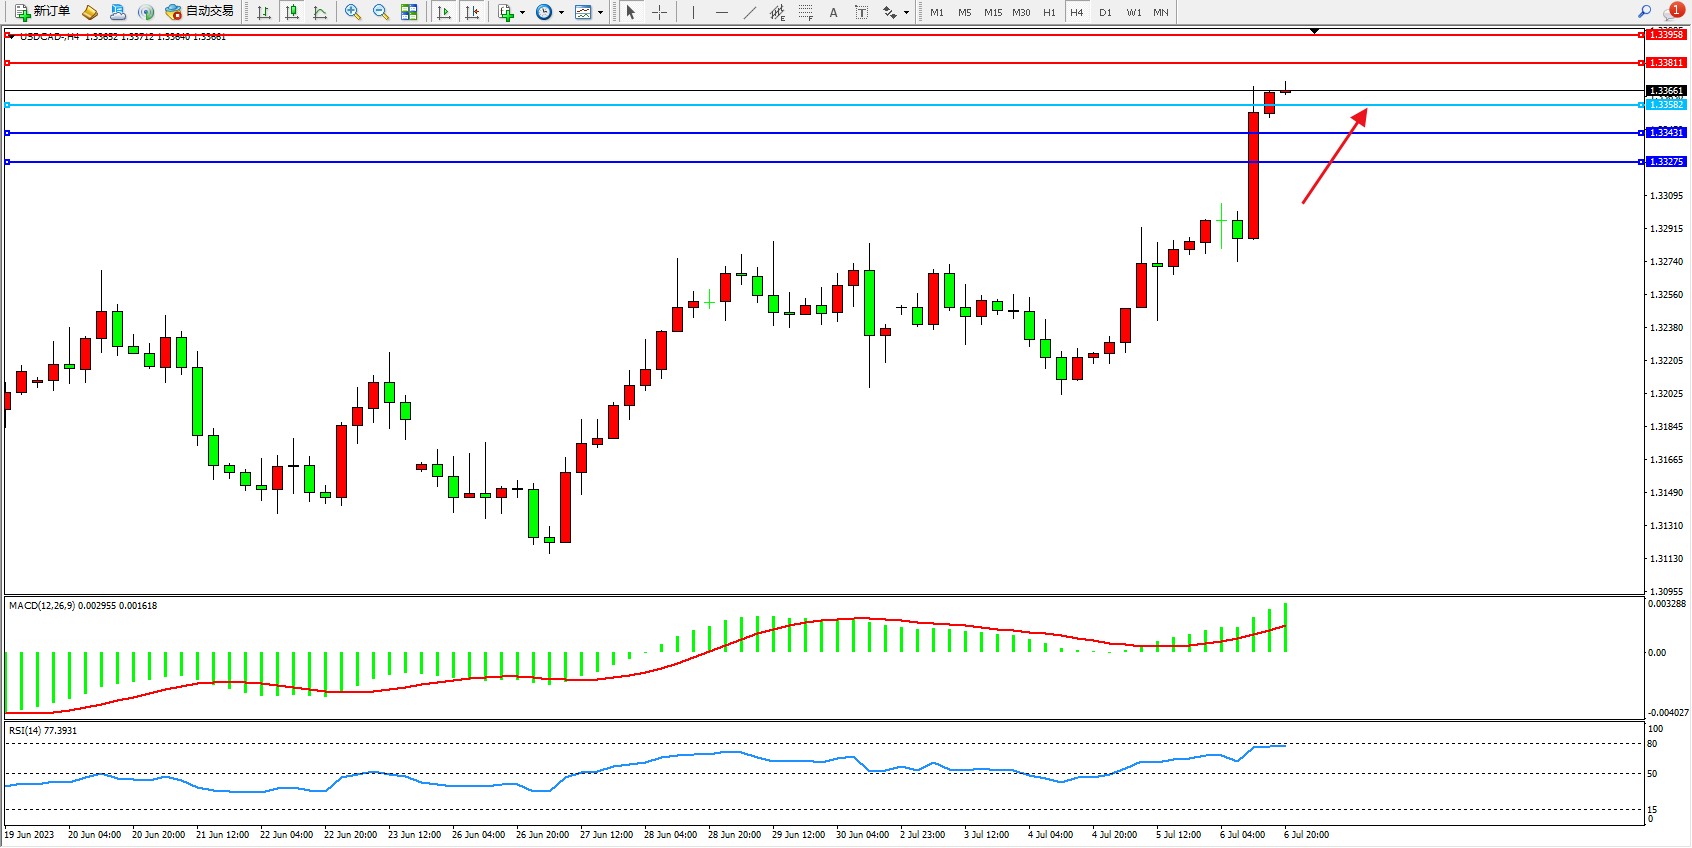Open the search magnifier in toolbar
Screen dimensions: 1692x848
click(1644, 12)
